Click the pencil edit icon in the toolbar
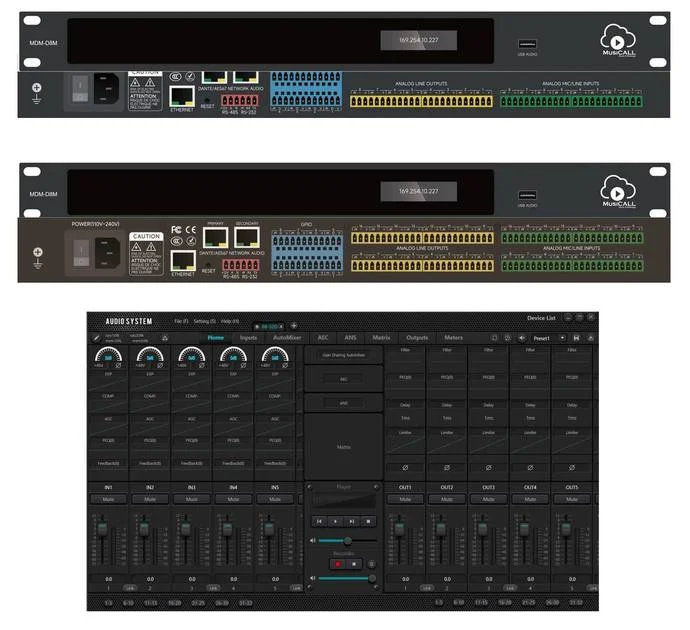This screenshot has height=630, width=690. pos(96,338)
